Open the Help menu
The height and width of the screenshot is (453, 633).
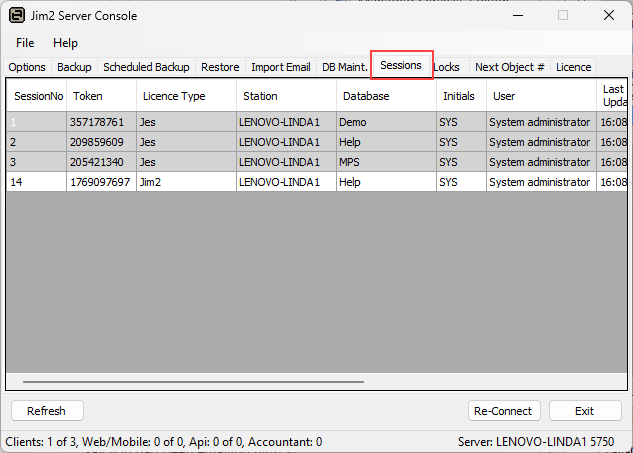(65, 43)
